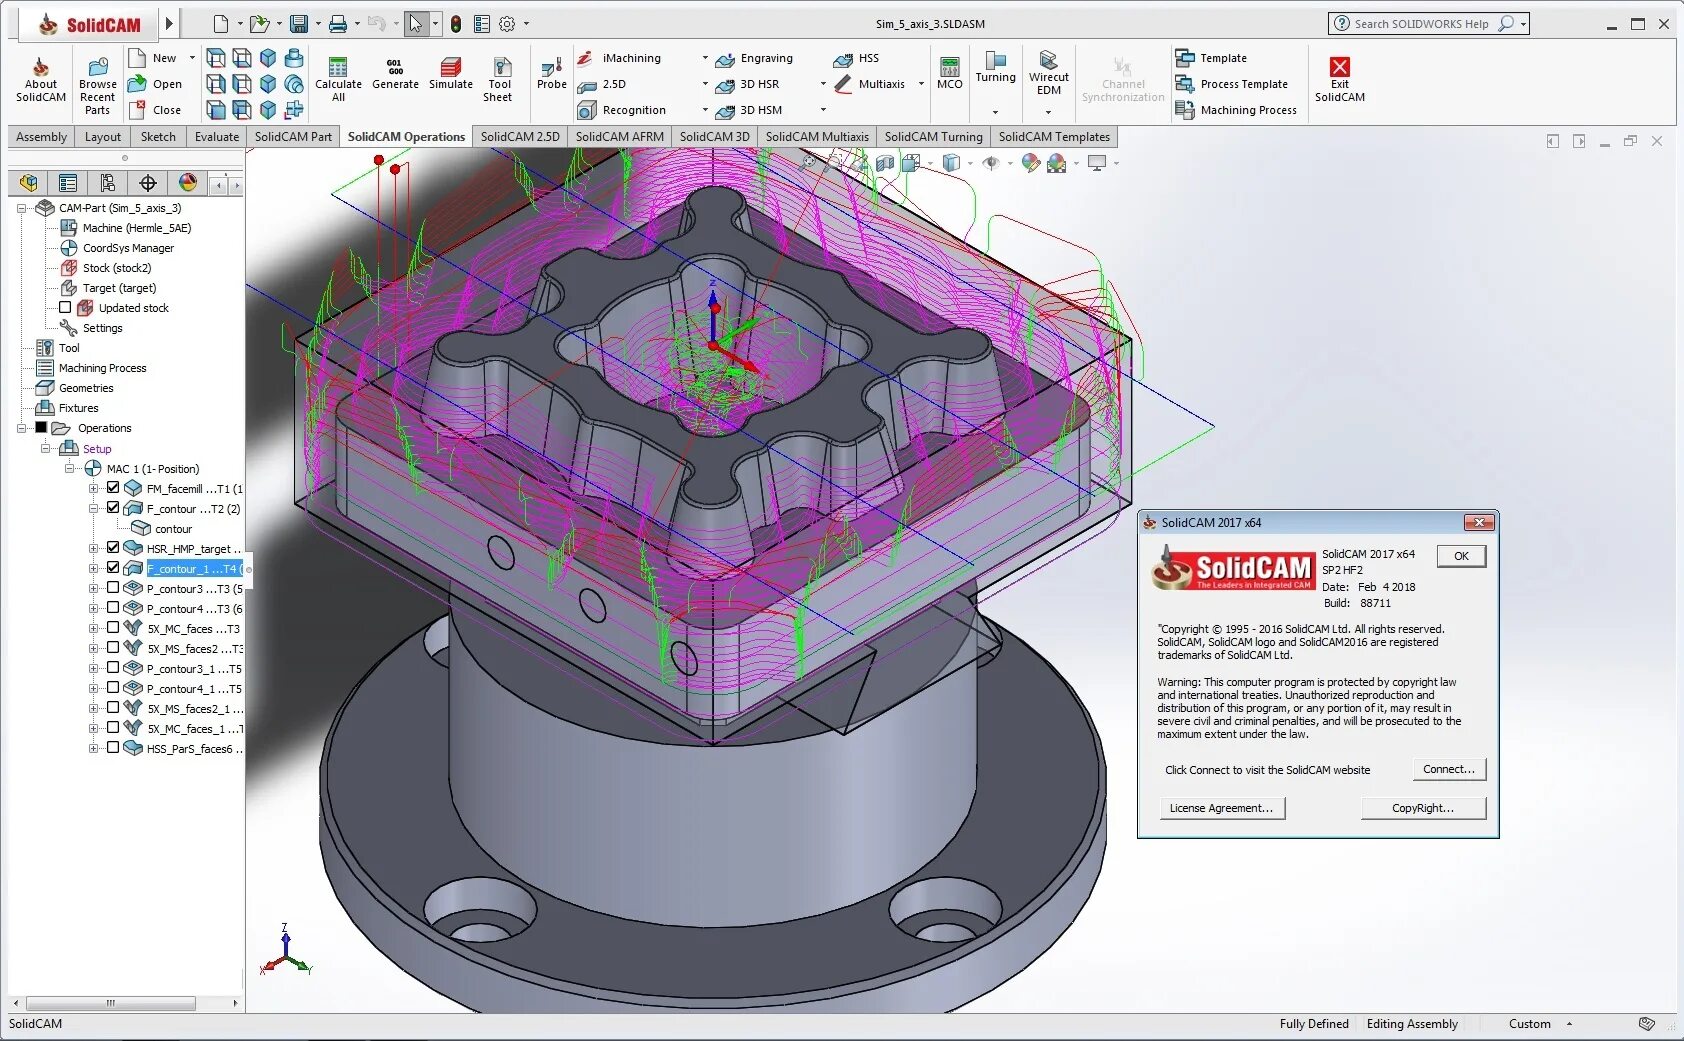The image size is (1684, 1041).
Task: Check the HSS_ParS_faces6 operation checkbox
Action: (113, 748)
